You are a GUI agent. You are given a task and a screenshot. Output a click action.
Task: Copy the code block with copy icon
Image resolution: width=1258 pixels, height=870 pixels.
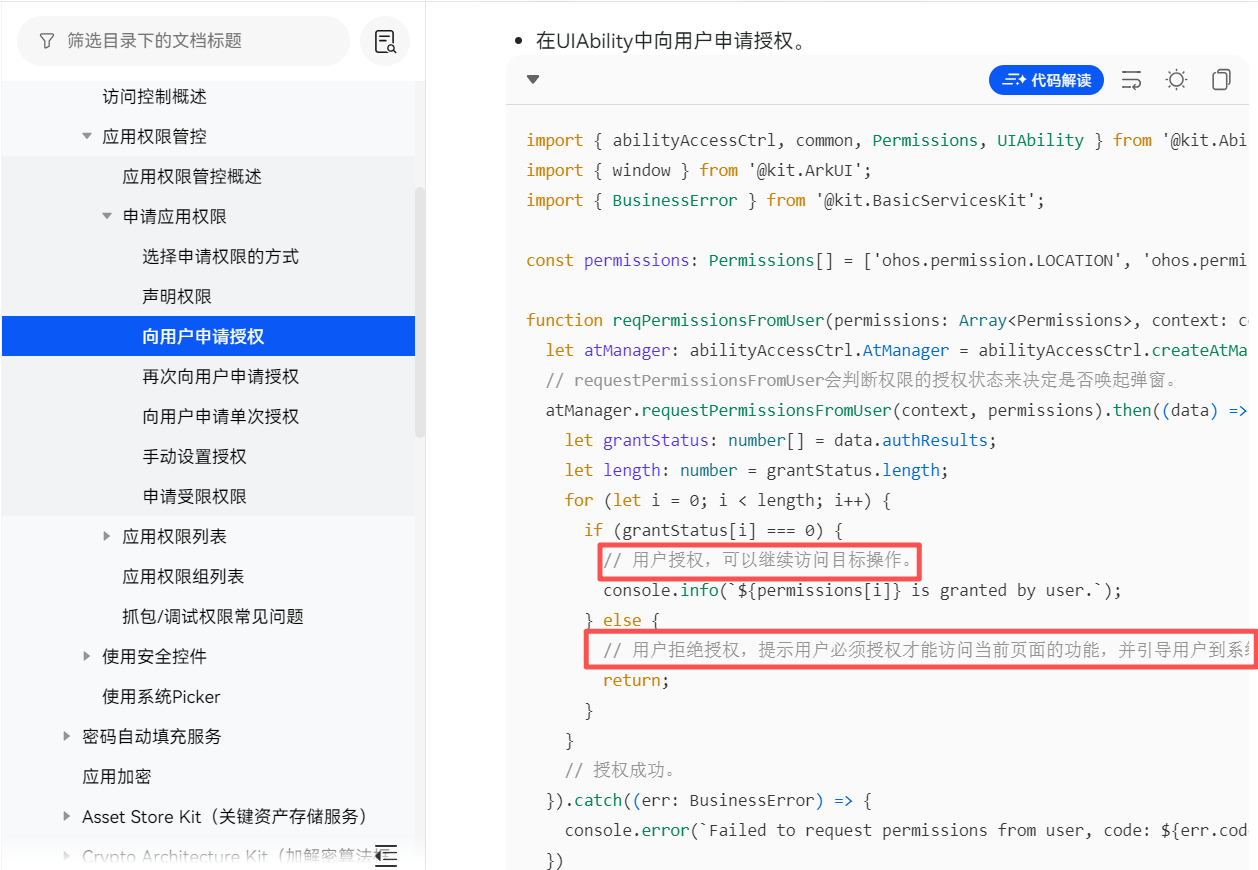1221,80
